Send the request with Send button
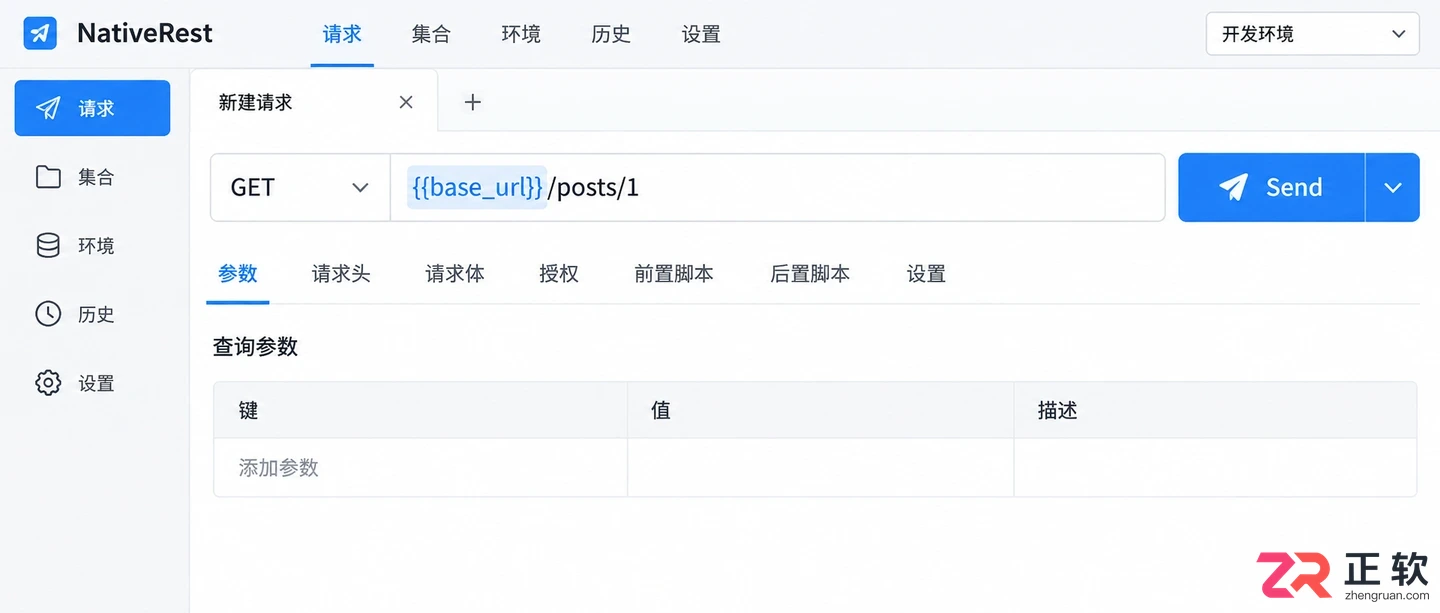Screen dimensions: 1440x613 1271,187
